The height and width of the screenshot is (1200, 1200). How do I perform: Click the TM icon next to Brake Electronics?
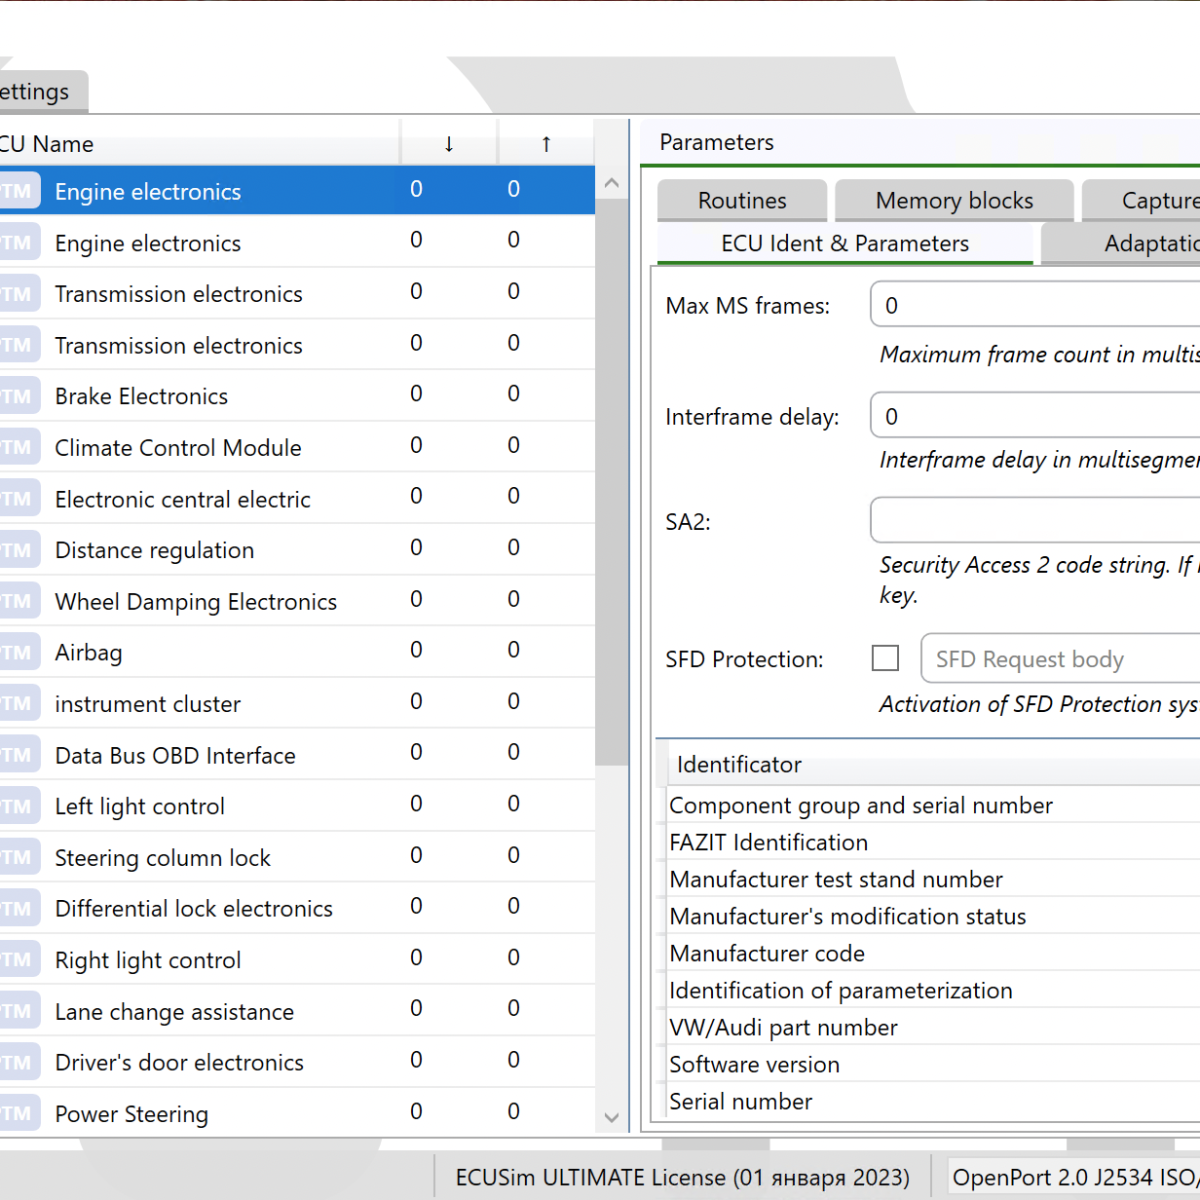click(18, 397)
